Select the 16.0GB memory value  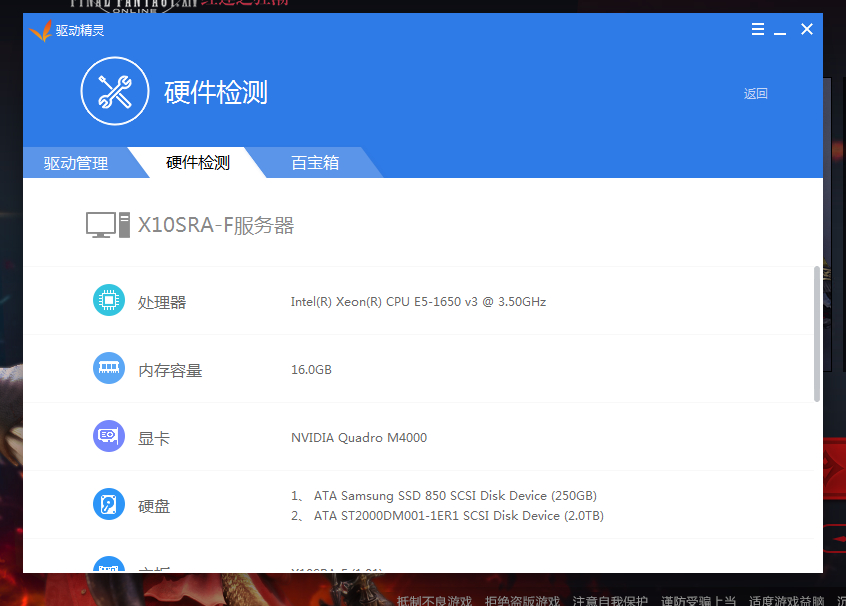[311, 370]
